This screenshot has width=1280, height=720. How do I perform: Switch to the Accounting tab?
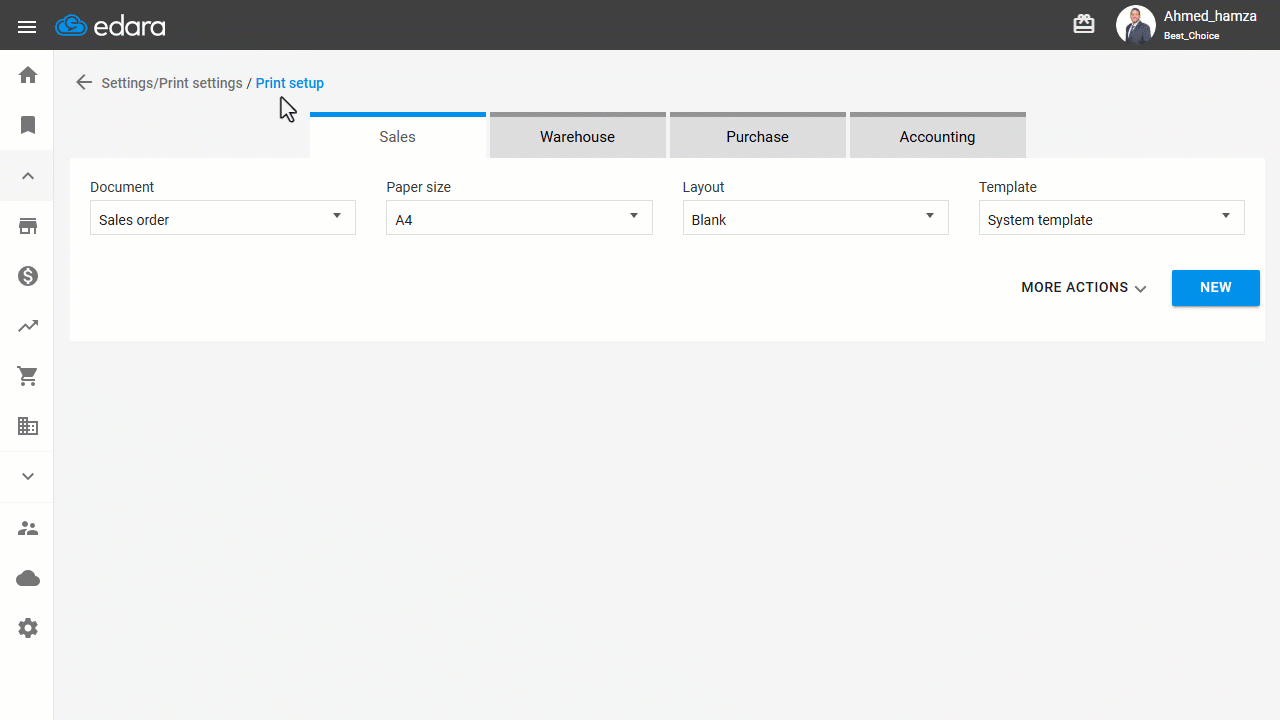[938, 135]
